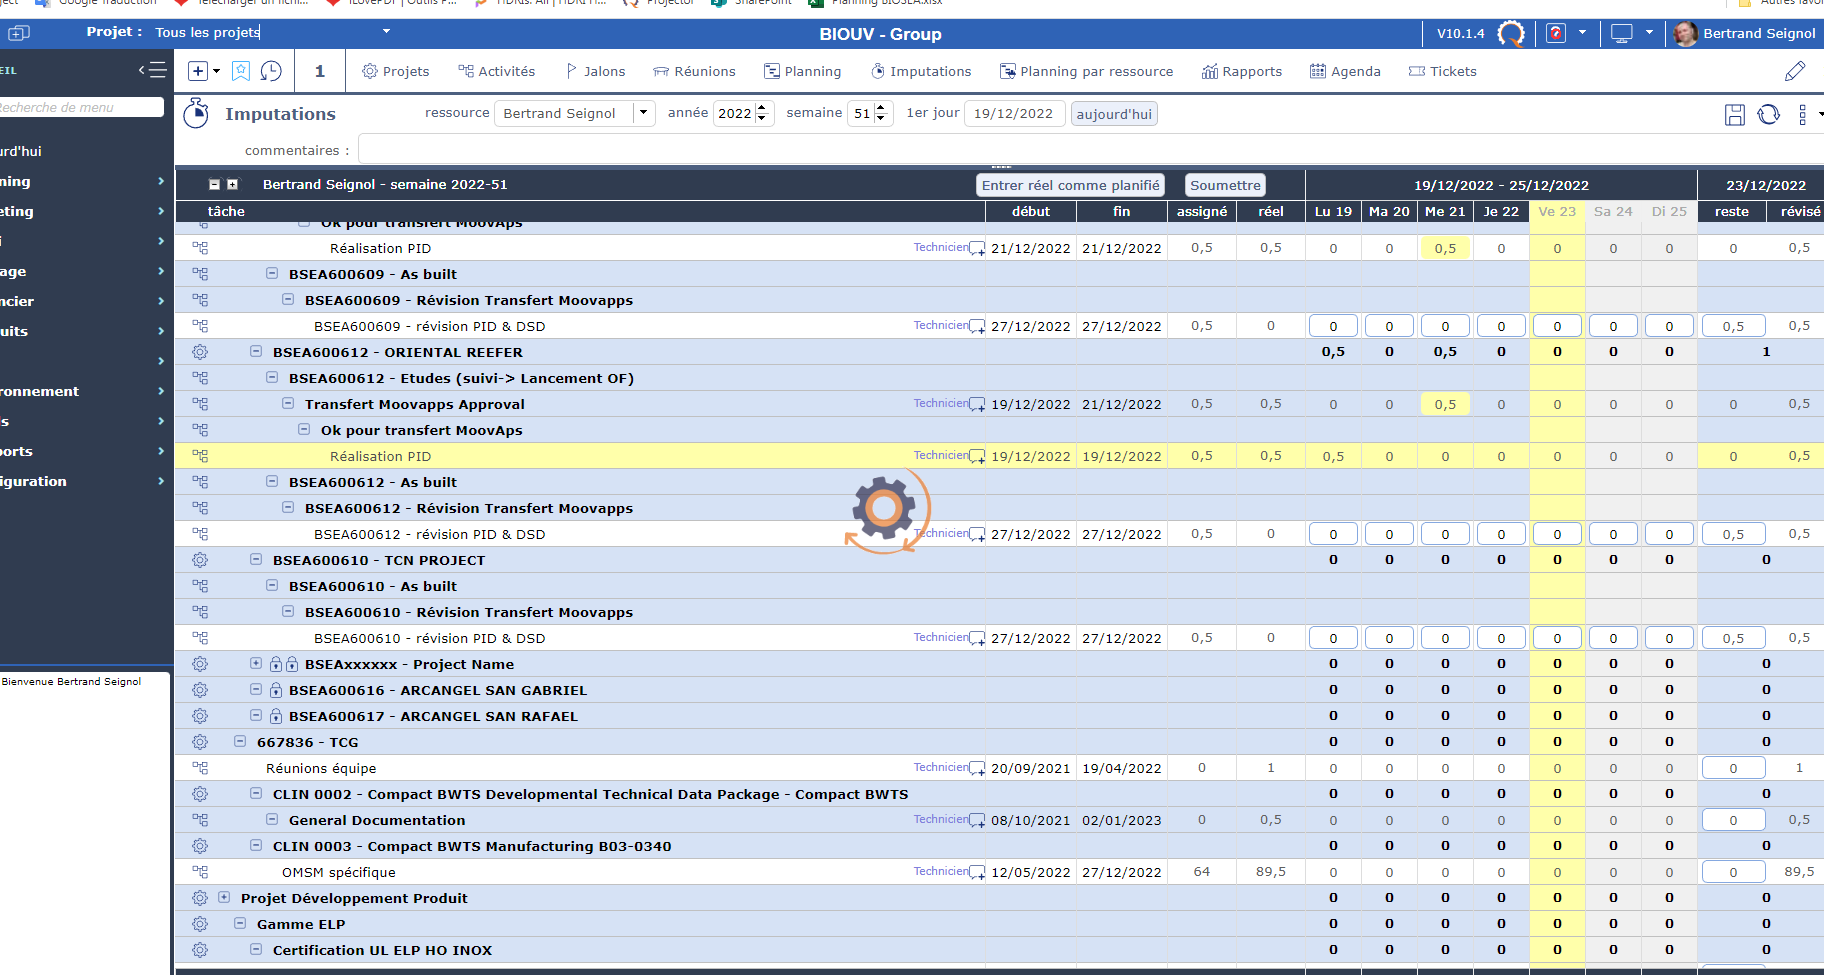Screen dimensions: 1824x975
Task: Expand the Projet Développement Produit row
Action: coord(224,898)
